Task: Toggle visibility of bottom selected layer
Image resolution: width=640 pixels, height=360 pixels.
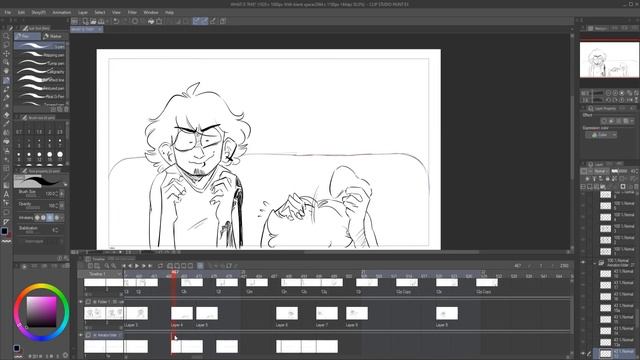Action: point(583,353)
